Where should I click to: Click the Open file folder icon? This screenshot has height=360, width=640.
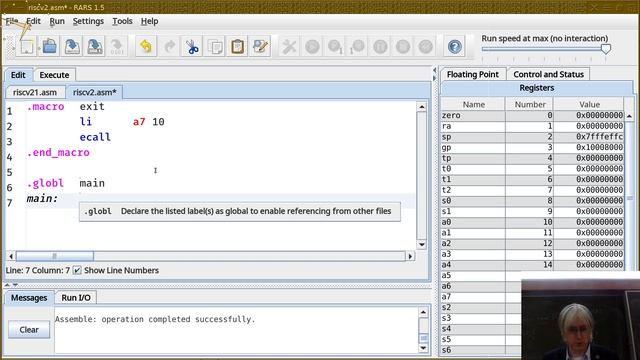click(50, 47)
